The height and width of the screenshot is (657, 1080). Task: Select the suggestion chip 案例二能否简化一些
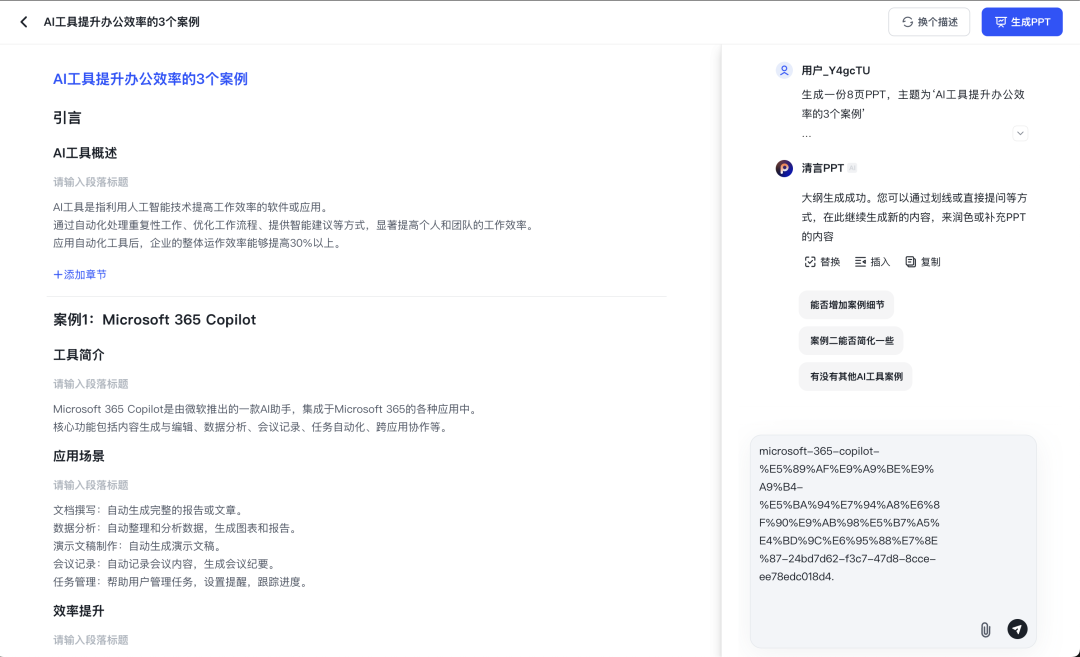850,340
